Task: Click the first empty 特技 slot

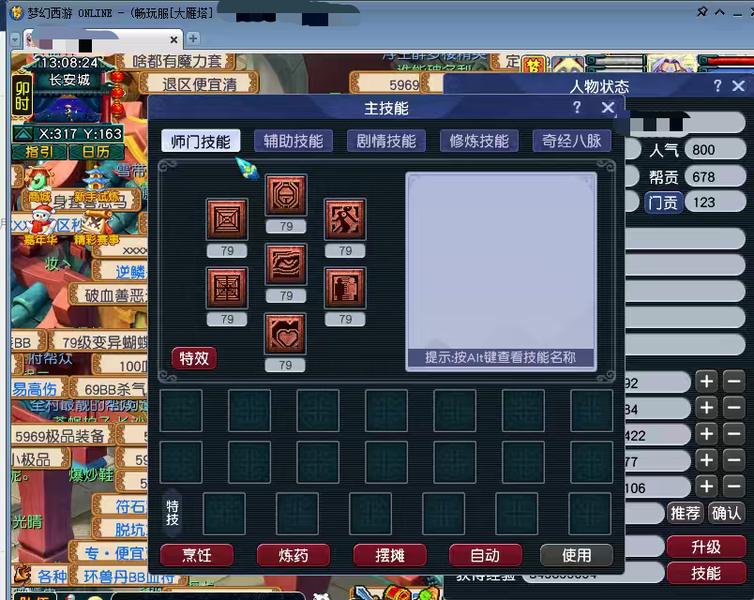Action: pos(224,513)
